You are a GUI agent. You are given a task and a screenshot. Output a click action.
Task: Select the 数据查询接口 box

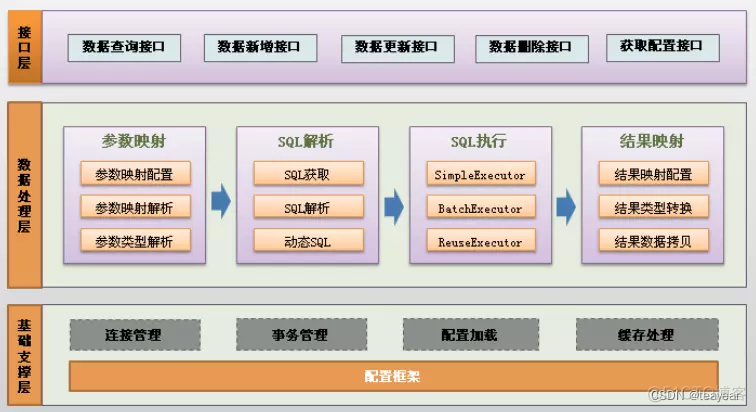click(x=124, y=48)
